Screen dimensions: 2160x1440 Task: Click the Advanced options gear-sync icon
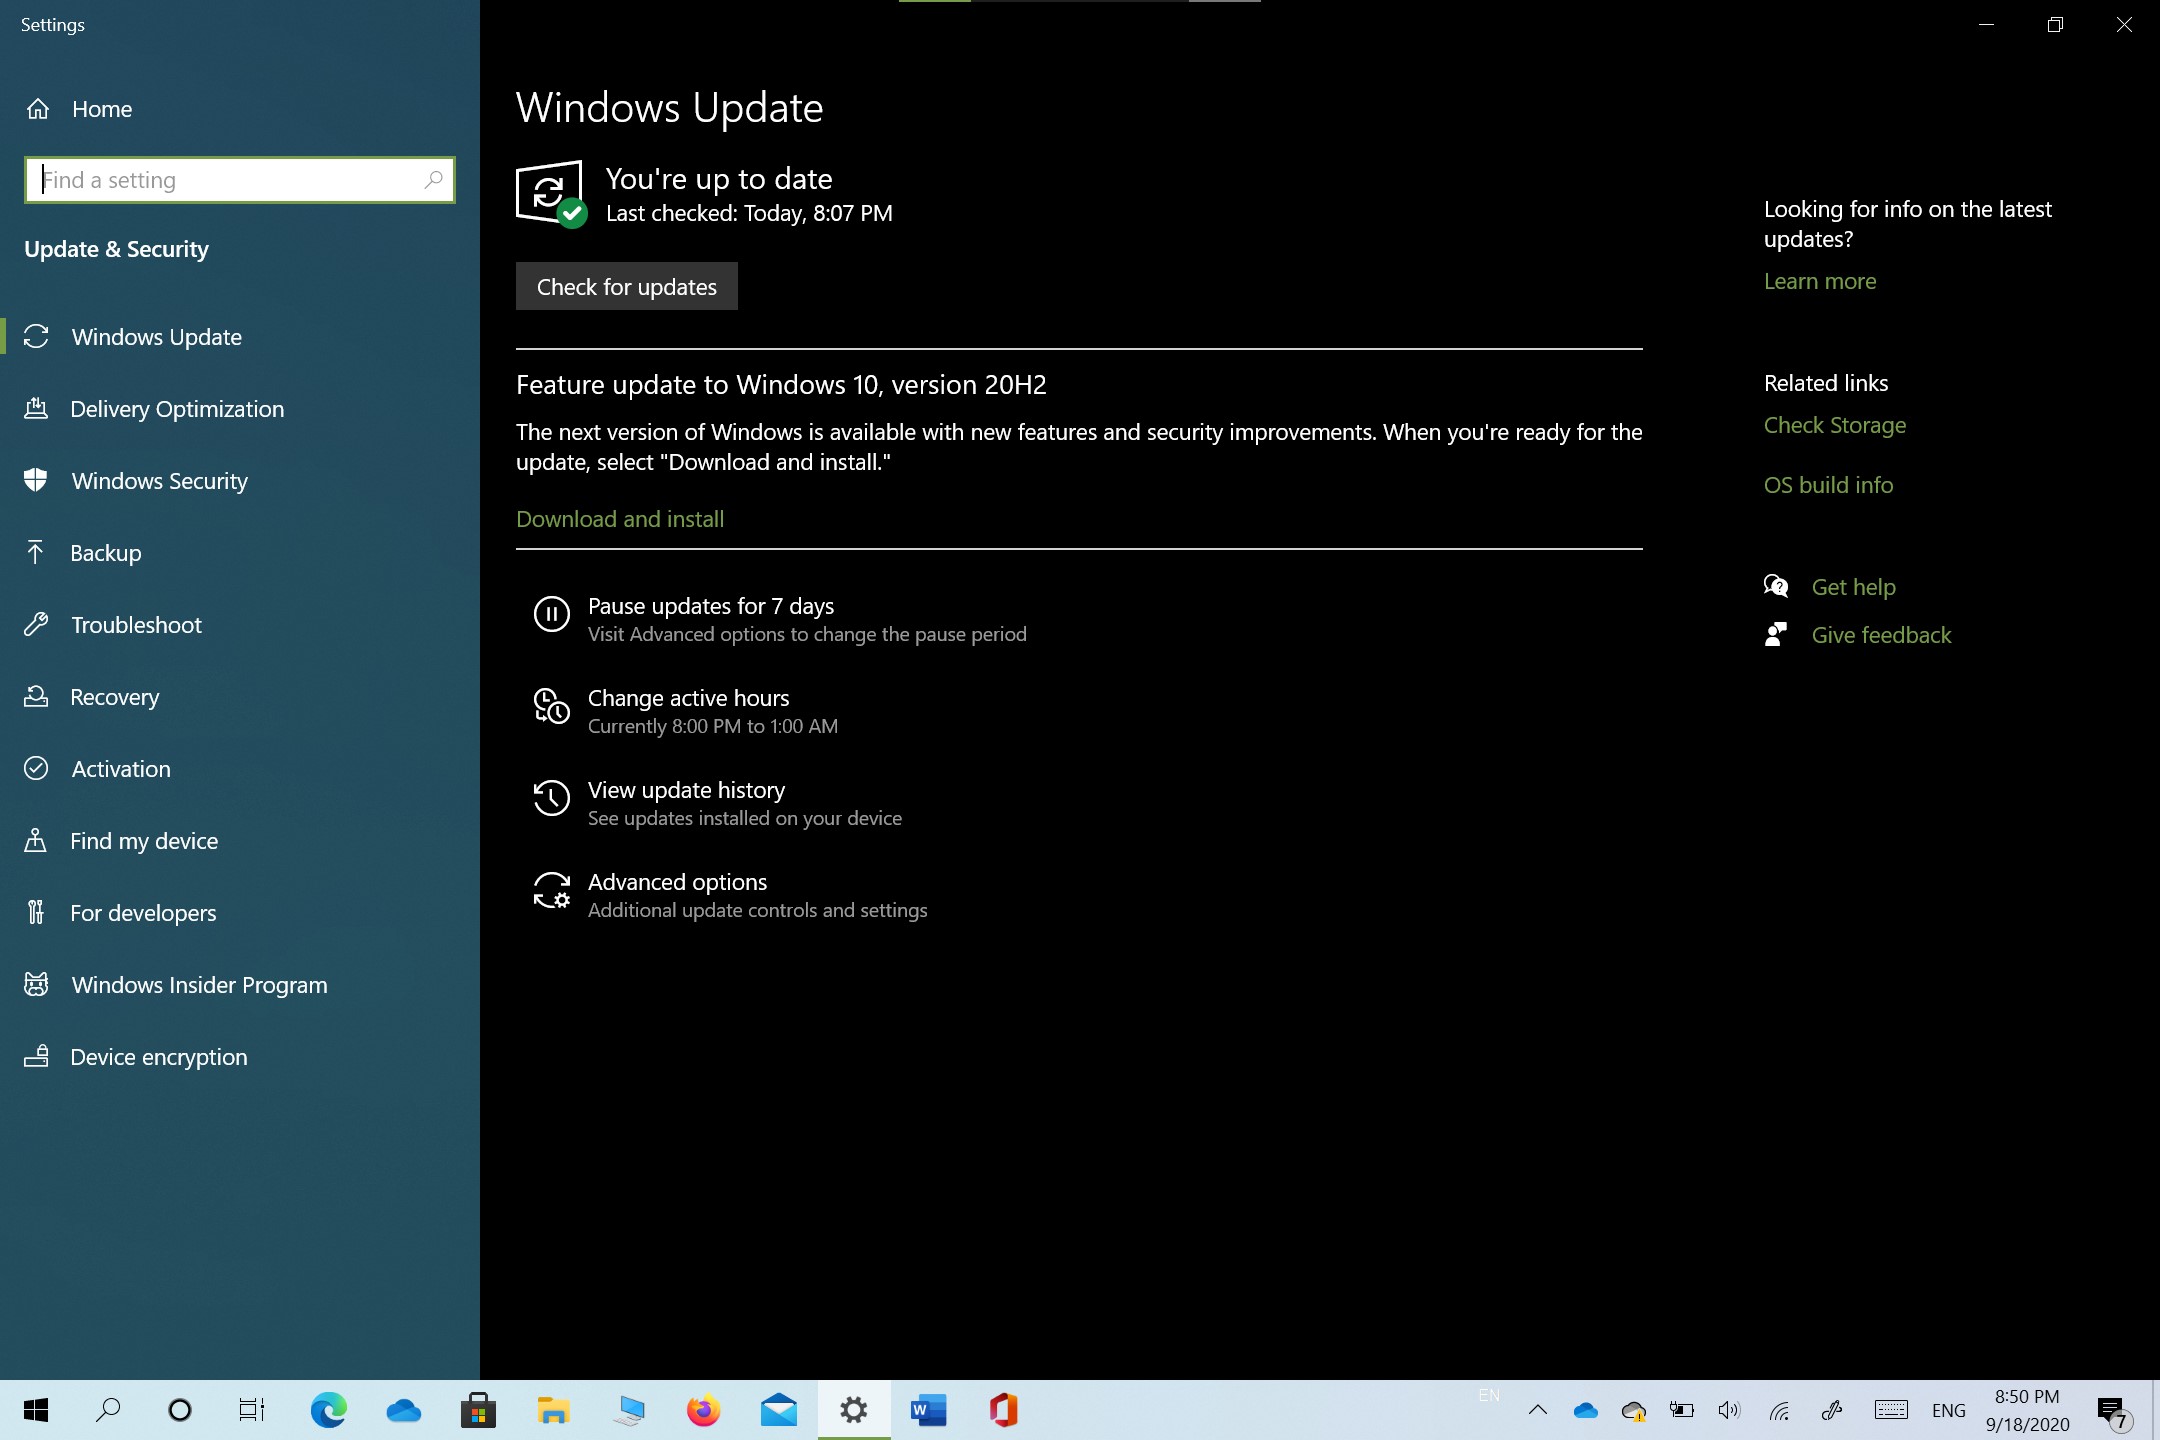(x=551, y=890)
